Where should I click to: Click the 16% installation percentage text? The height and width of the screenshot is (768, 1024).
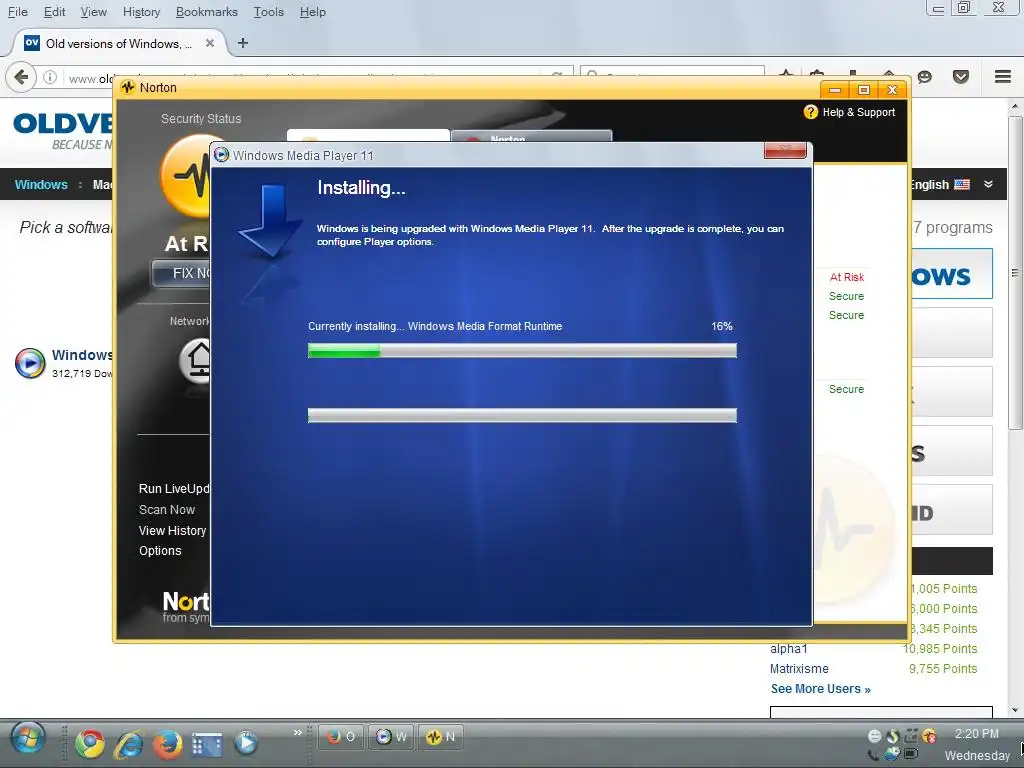(722, 326)
